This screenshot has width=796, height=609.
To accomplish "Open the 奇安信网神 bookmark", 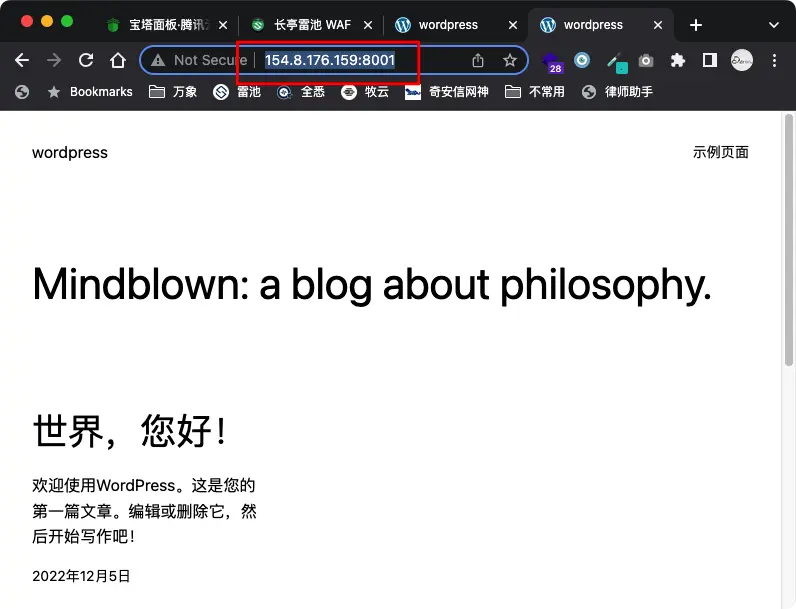I will coord(447,92).
